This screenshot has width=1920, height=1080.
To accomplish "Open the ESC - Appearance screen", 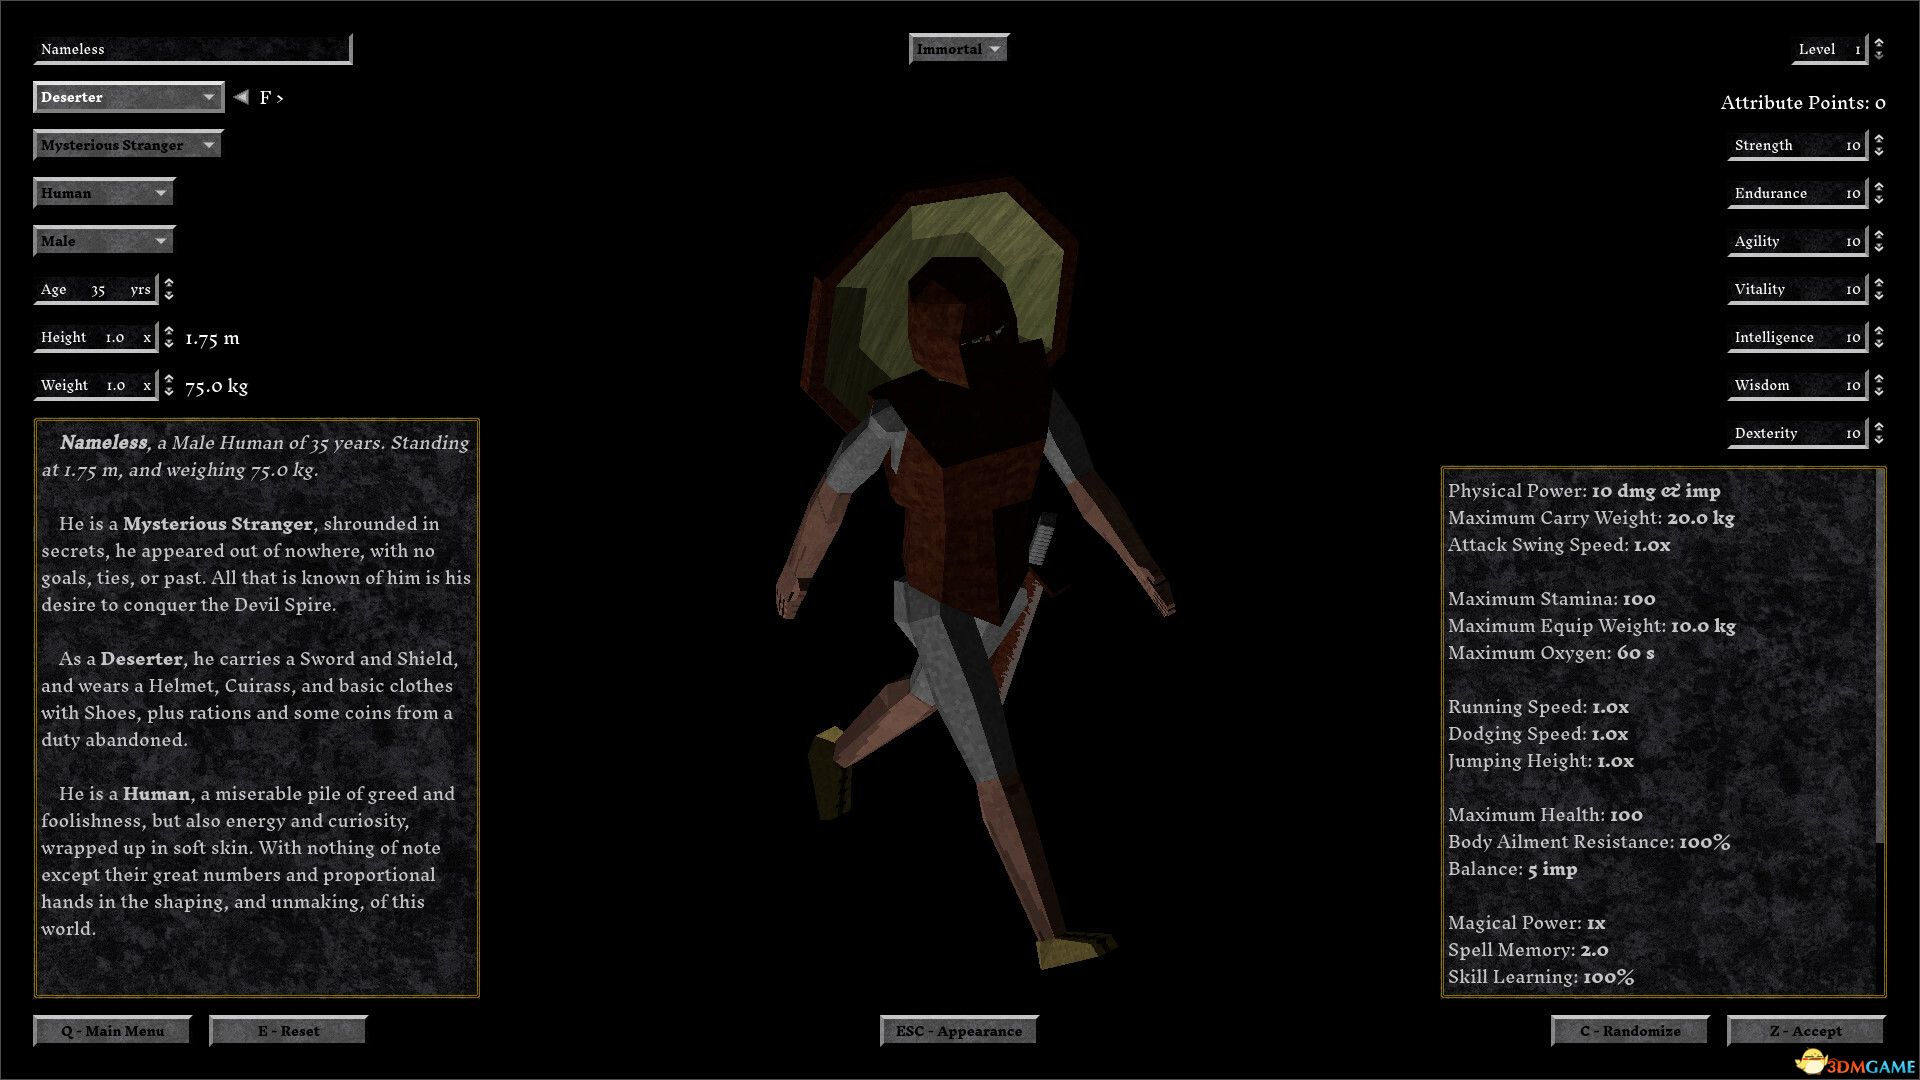I will (x=958, y=1031).
